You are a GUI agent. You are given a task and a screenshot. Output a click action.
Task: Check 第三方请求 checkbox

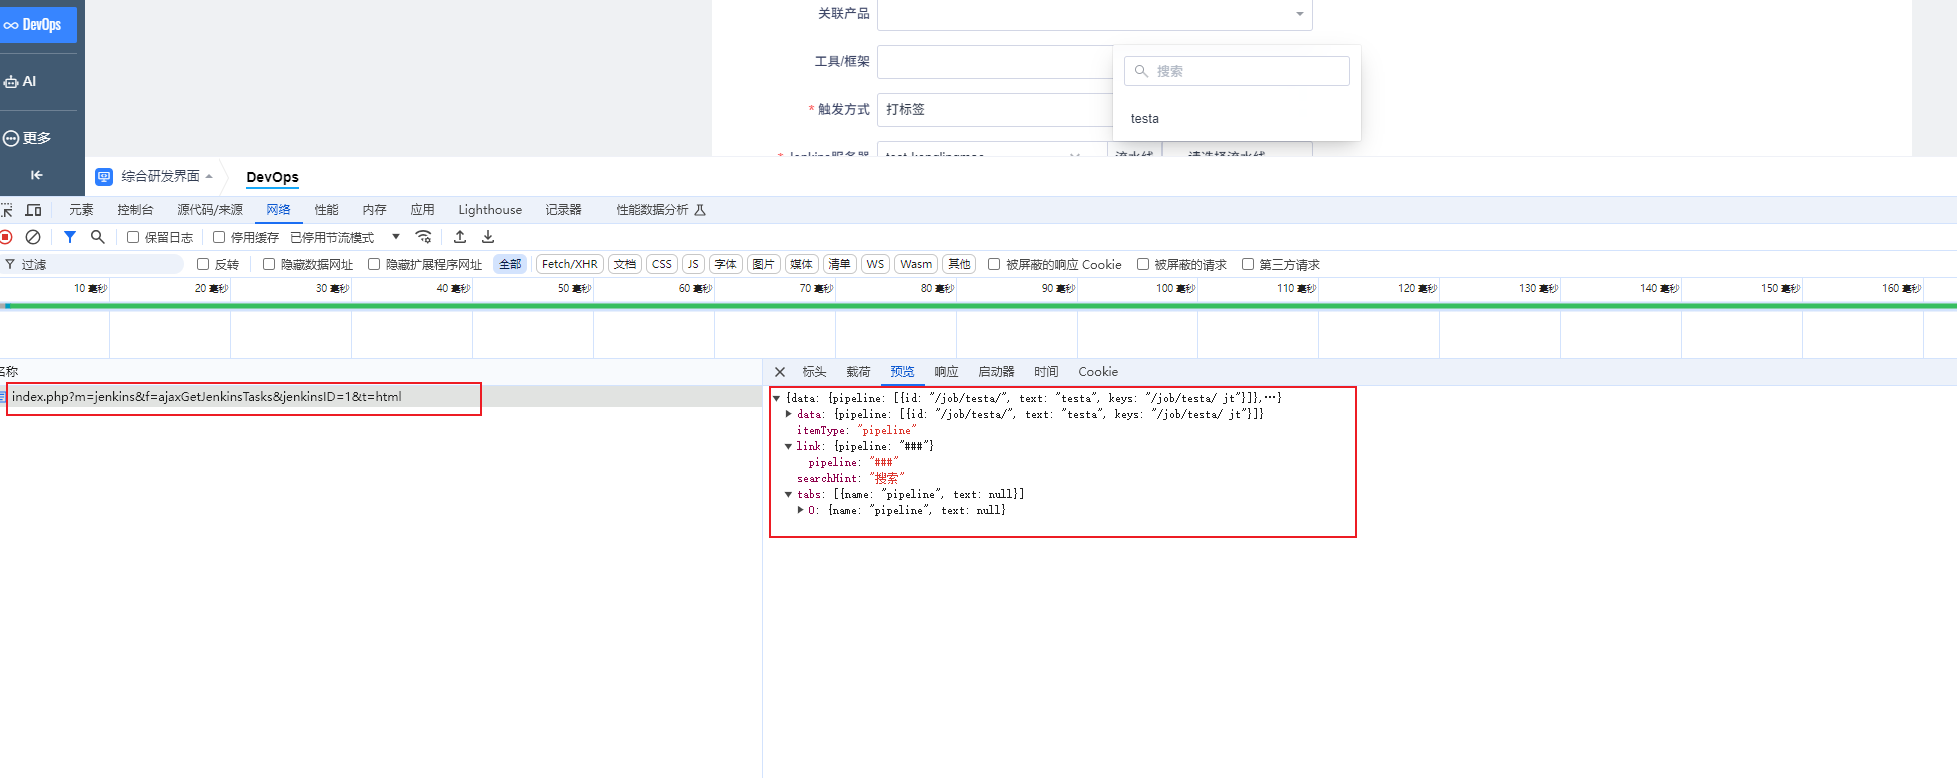tap(1248, 264)
